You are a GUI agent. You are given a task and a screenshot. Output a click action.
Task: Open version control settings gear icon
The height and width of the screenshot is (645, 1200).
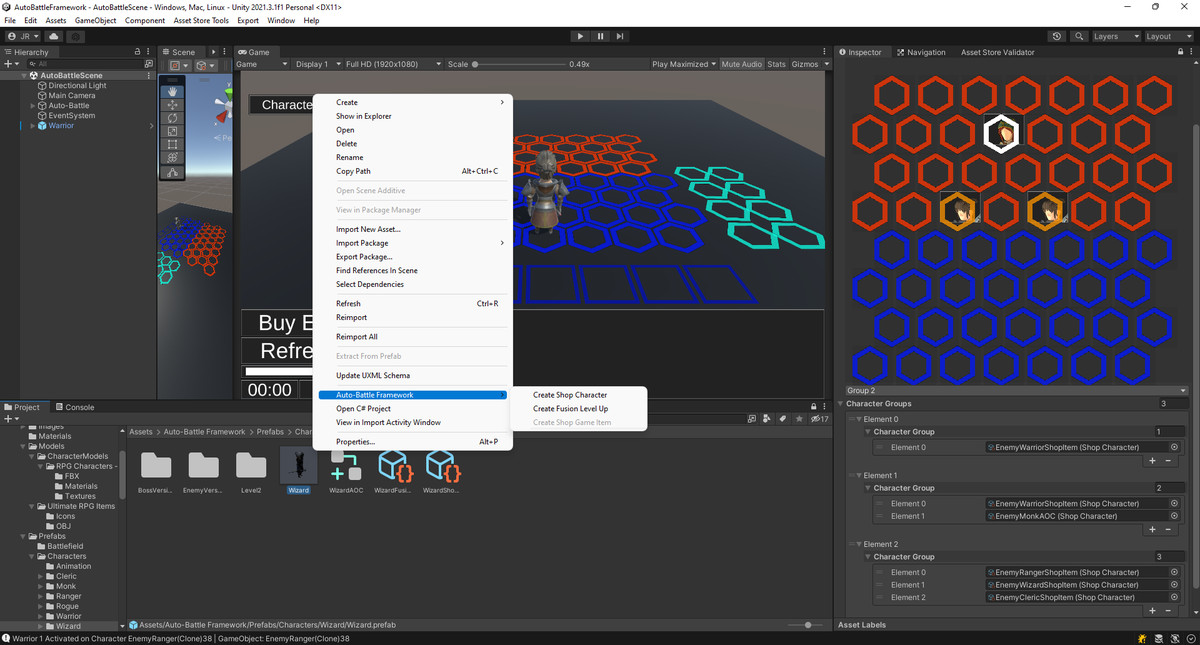(x=76, y=36)
